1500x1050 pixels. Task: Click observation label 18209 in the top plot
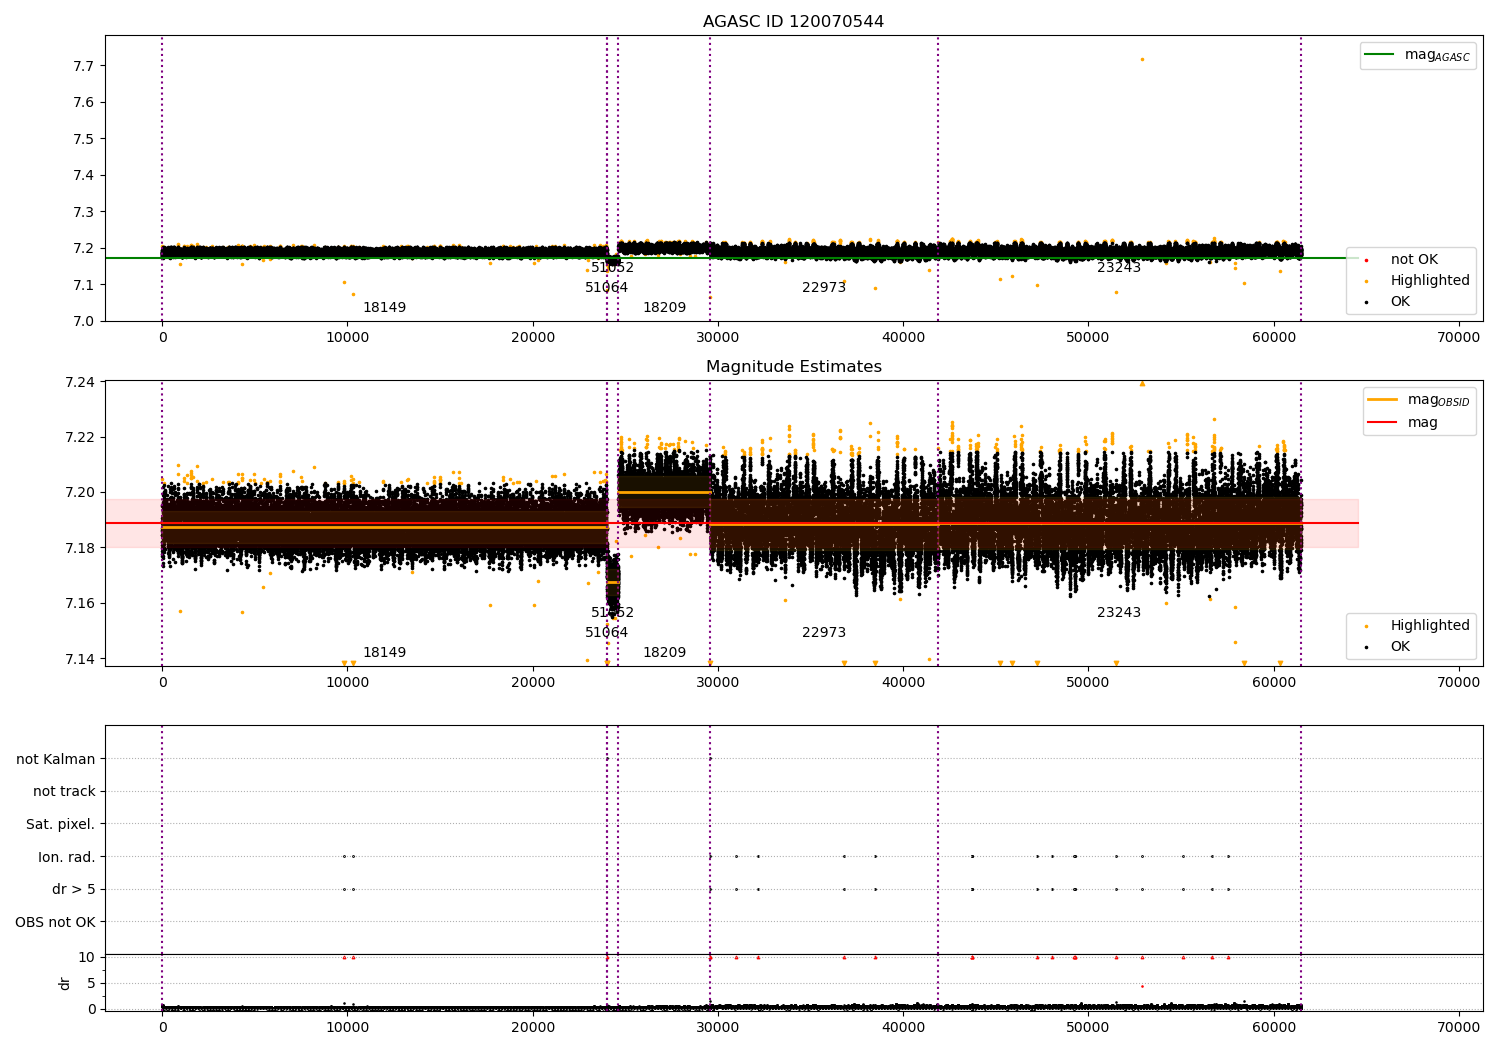(664, 308)
